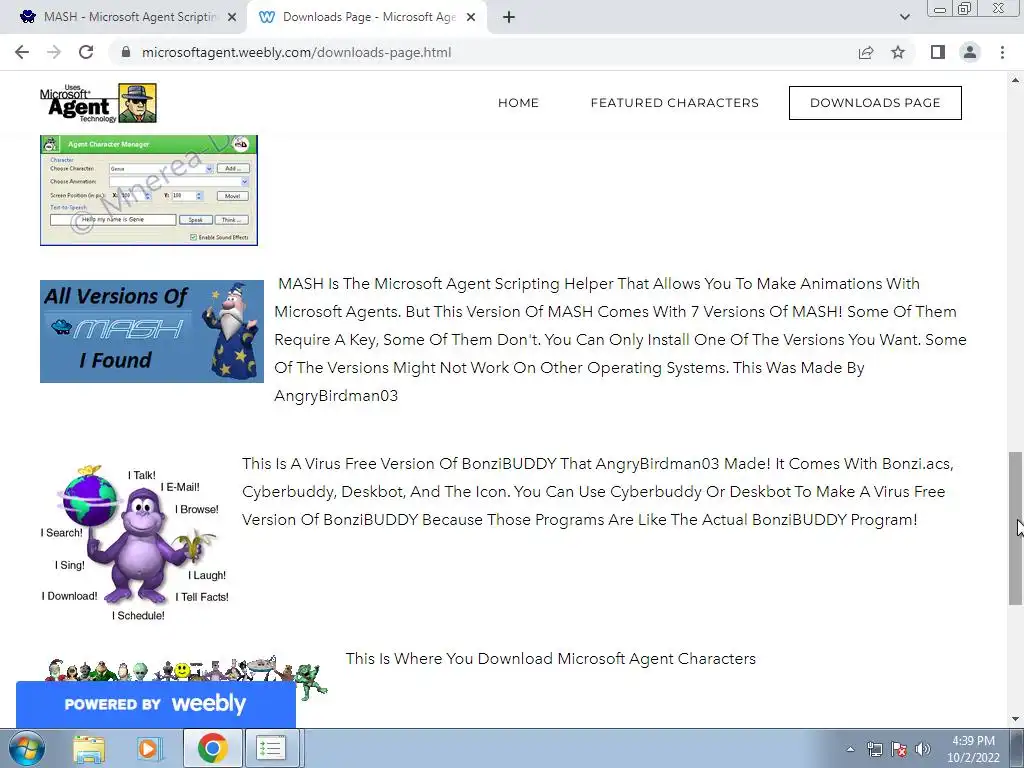Expand the tab search chevron
The height and width of the screenshot is (768, 1024).
tap(904, 17)
